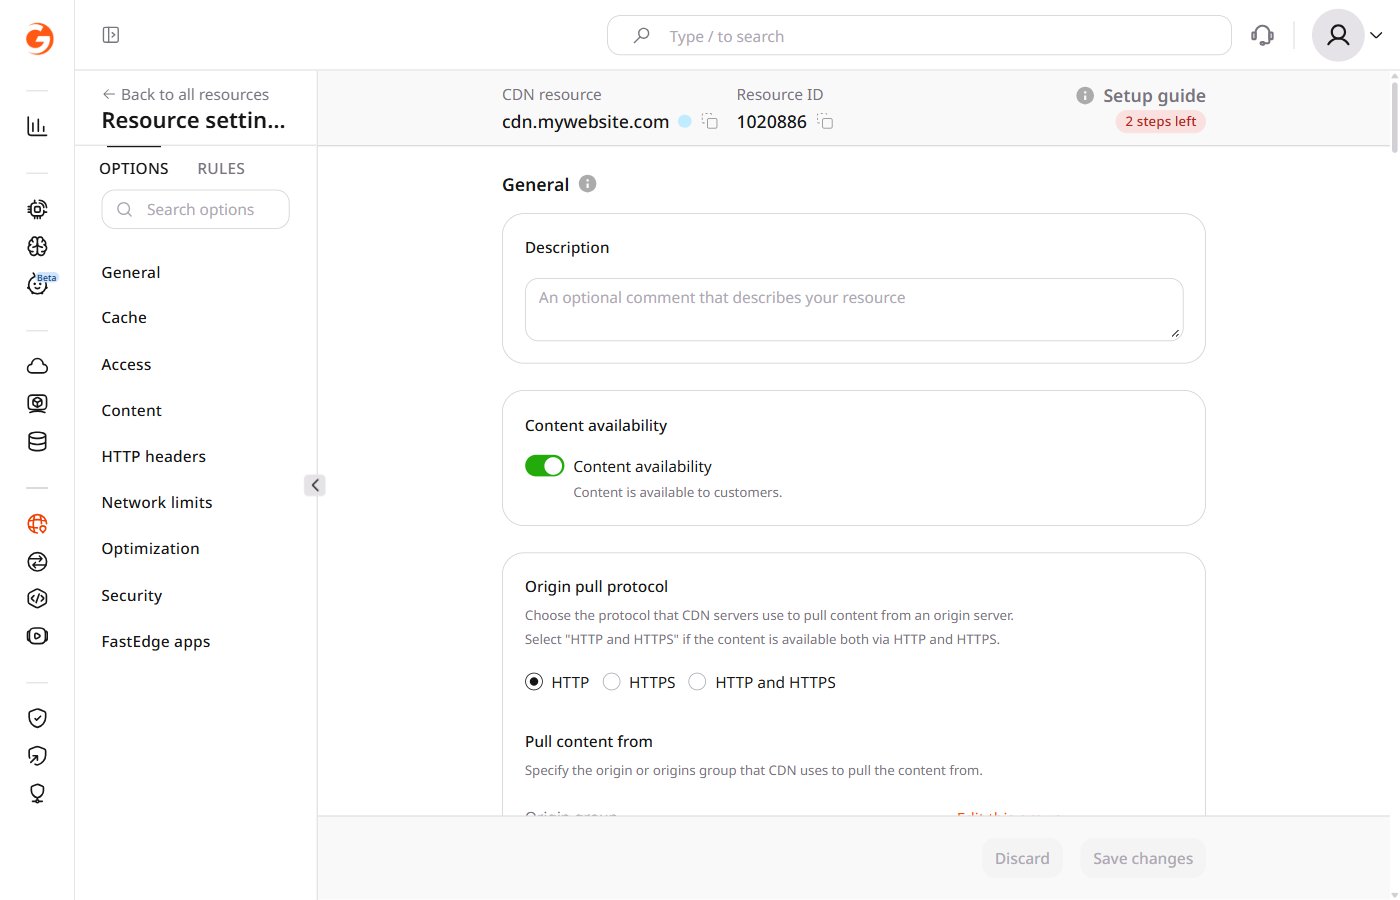Viewport: 1400px width, 900px height.
Task: Toggle the Content availability switch off
Action: tap(545, 466)
